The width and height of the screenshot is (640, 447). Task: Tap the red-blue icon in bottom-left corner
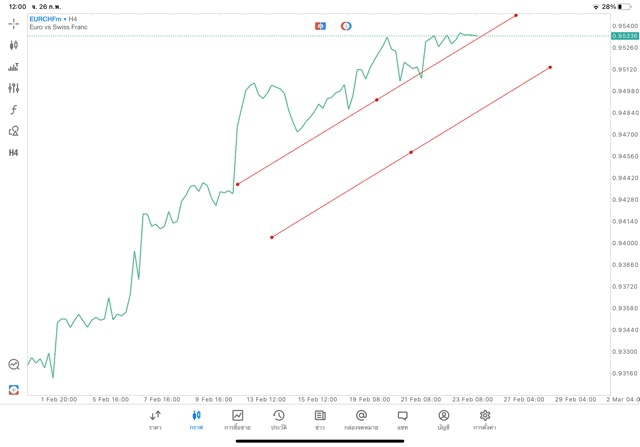(13, 389)
